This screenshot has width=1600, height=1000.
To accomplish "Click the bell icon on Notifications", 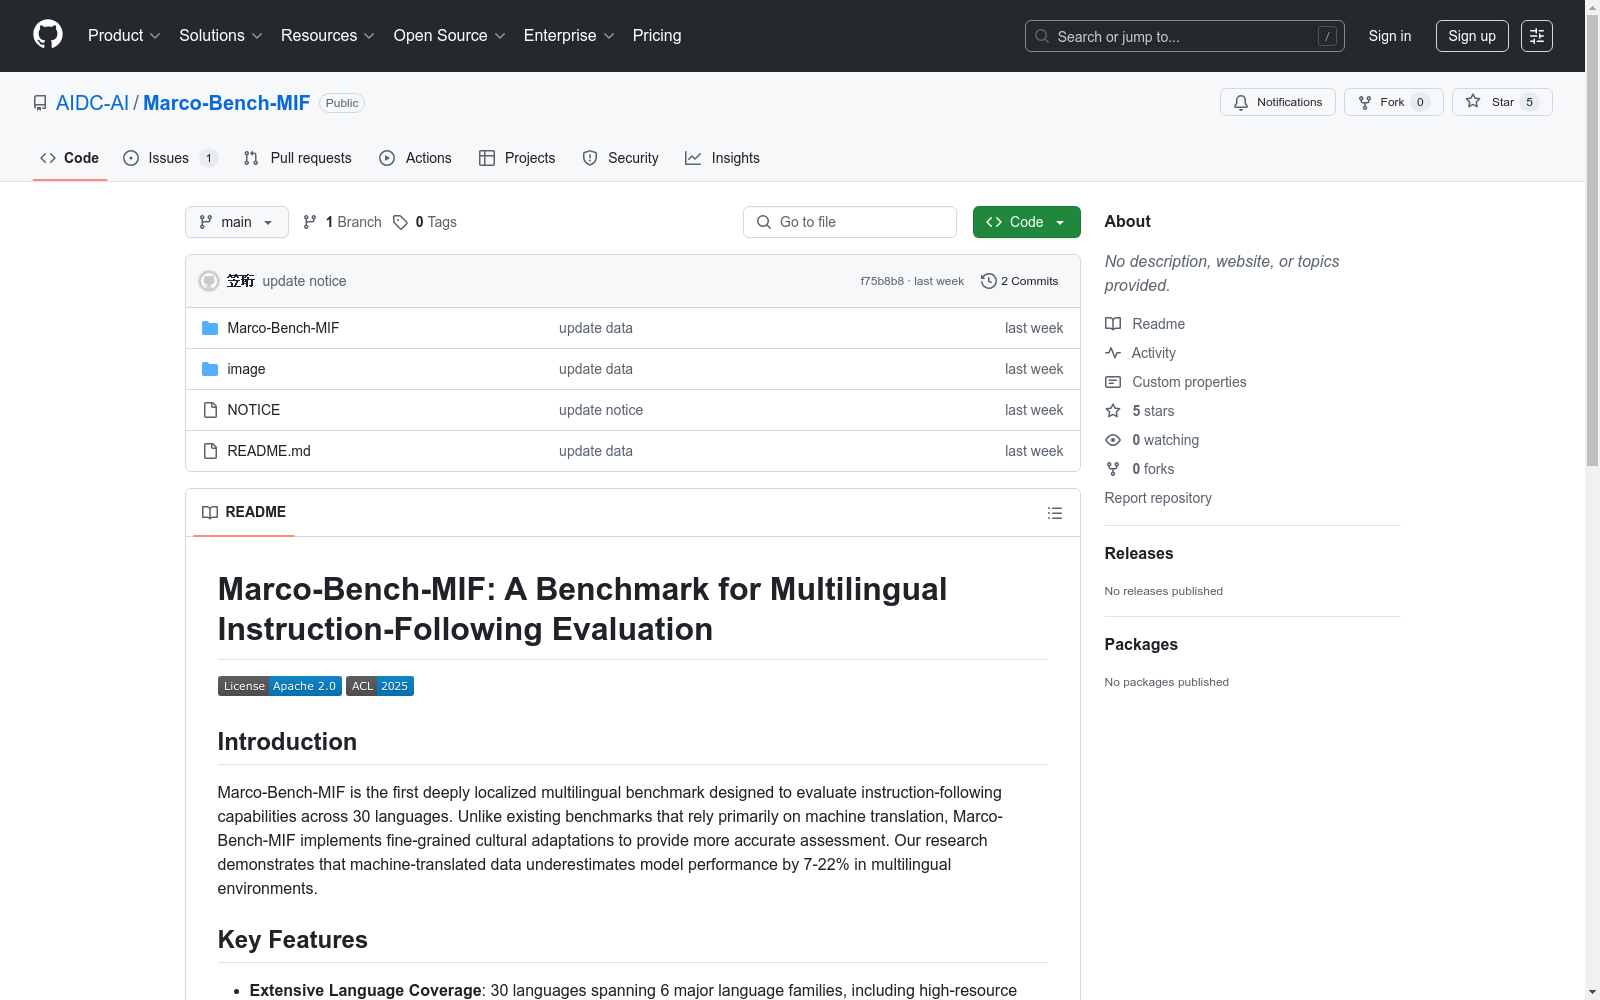I will click(1241, 102).
